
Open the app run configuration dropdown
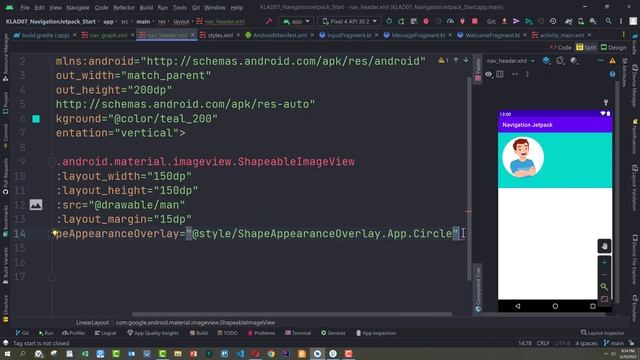(x=296, y=21)
